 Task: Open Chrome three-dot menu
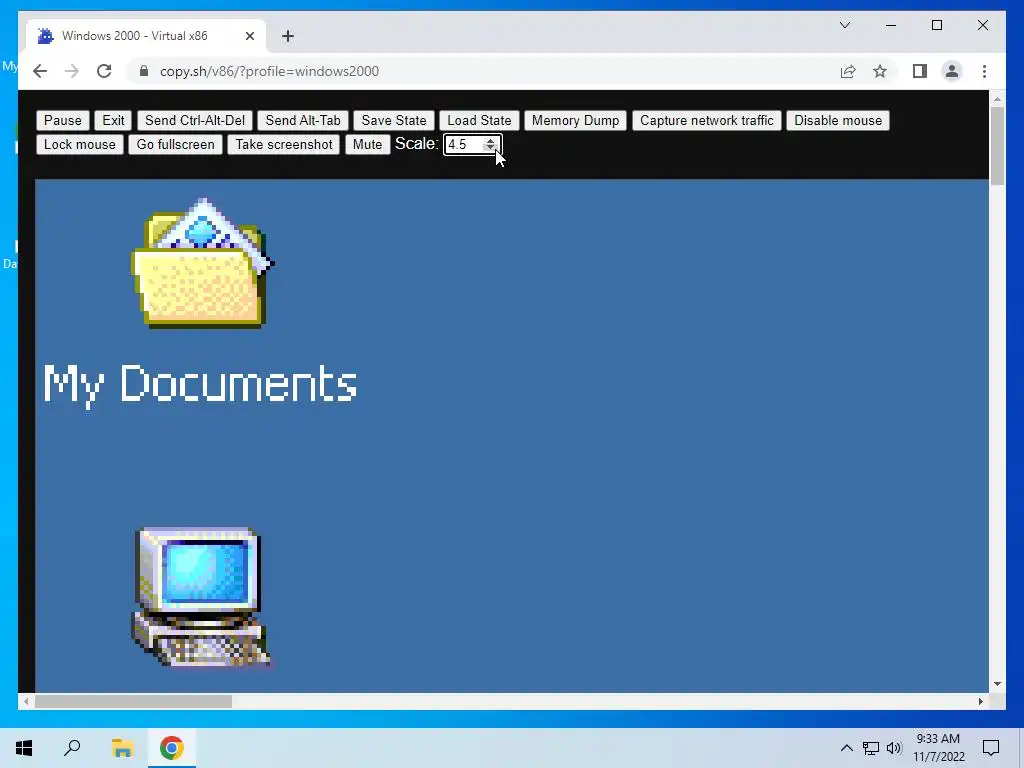point(984,71)
